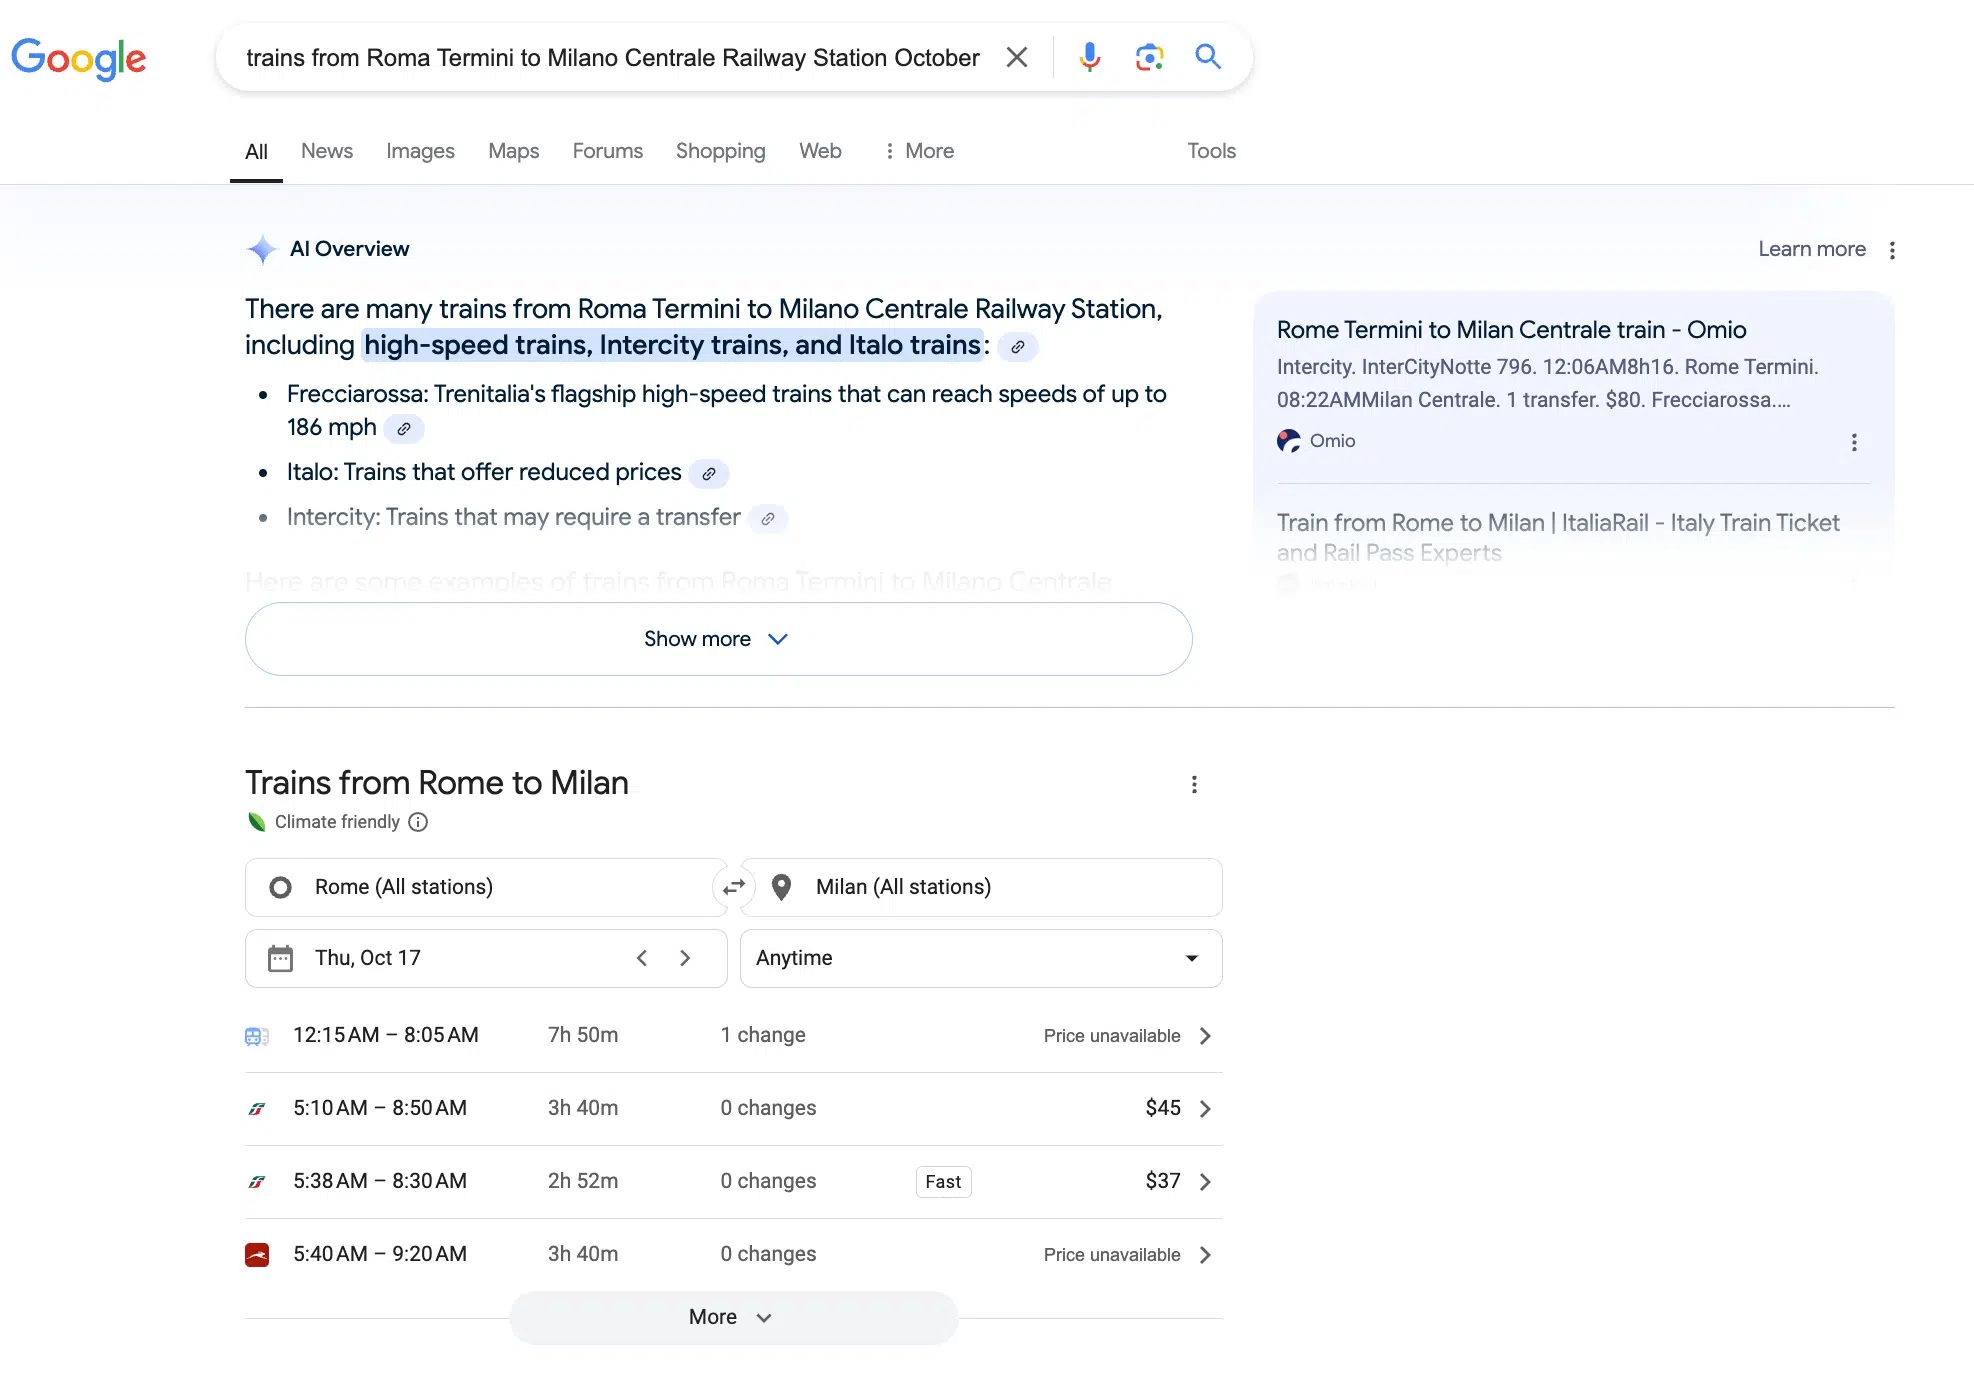Image resolution: width=1974 pixels, height=1376 pixels.
Task: Click the Google Lens camera icon
Action: 1149,56
